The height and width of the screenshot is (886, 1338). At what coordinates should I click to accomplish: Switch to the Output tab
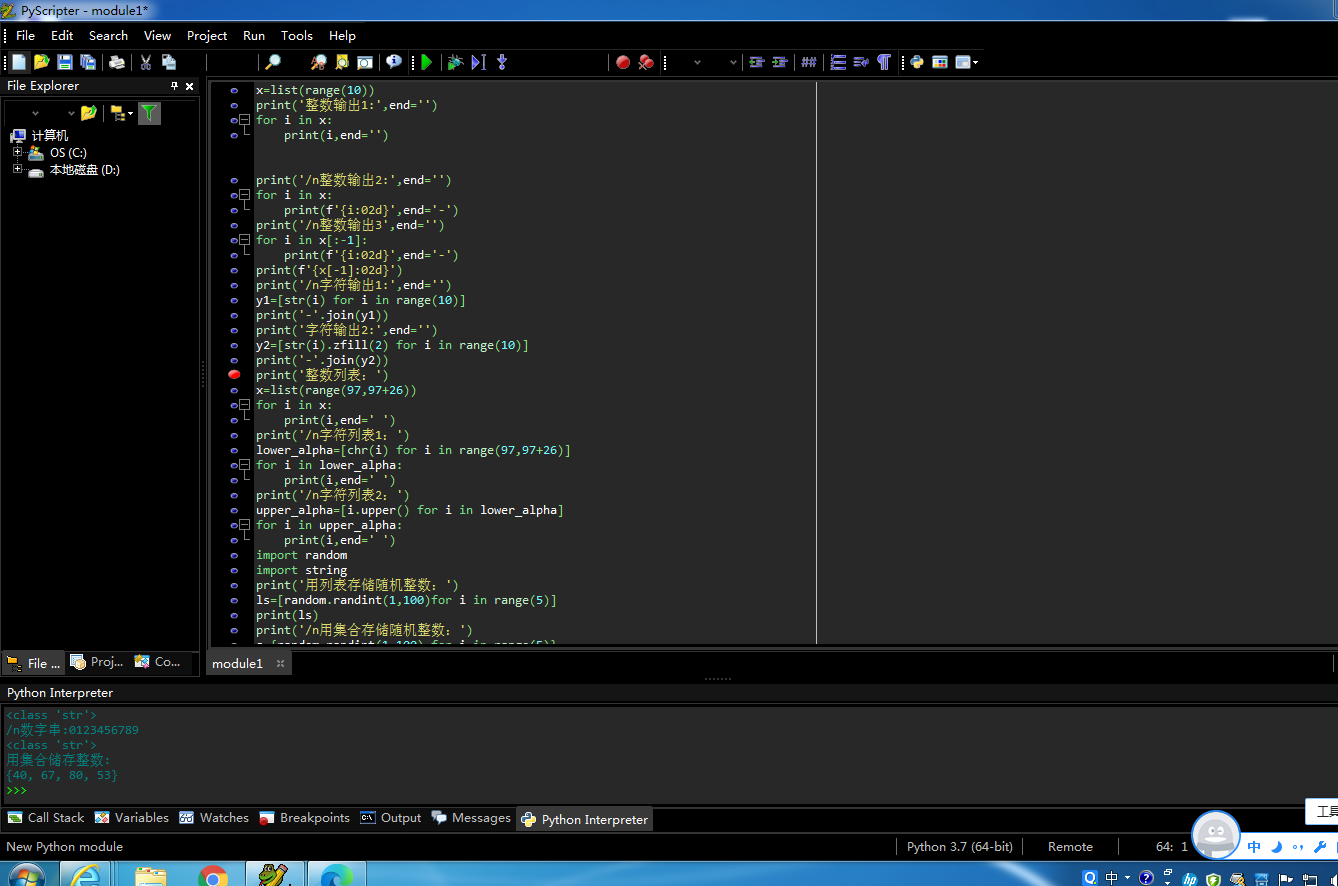[391, 818]
